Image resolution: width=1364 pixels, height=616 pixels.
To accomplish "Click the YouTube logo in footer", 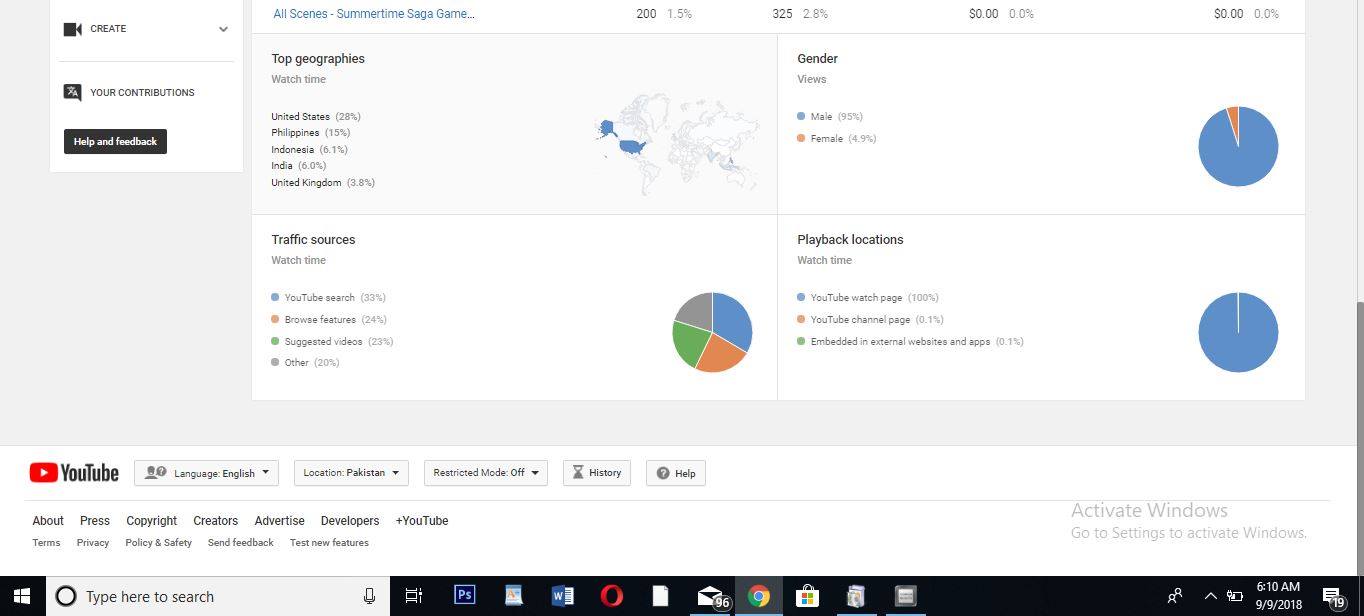I will 74,473.
